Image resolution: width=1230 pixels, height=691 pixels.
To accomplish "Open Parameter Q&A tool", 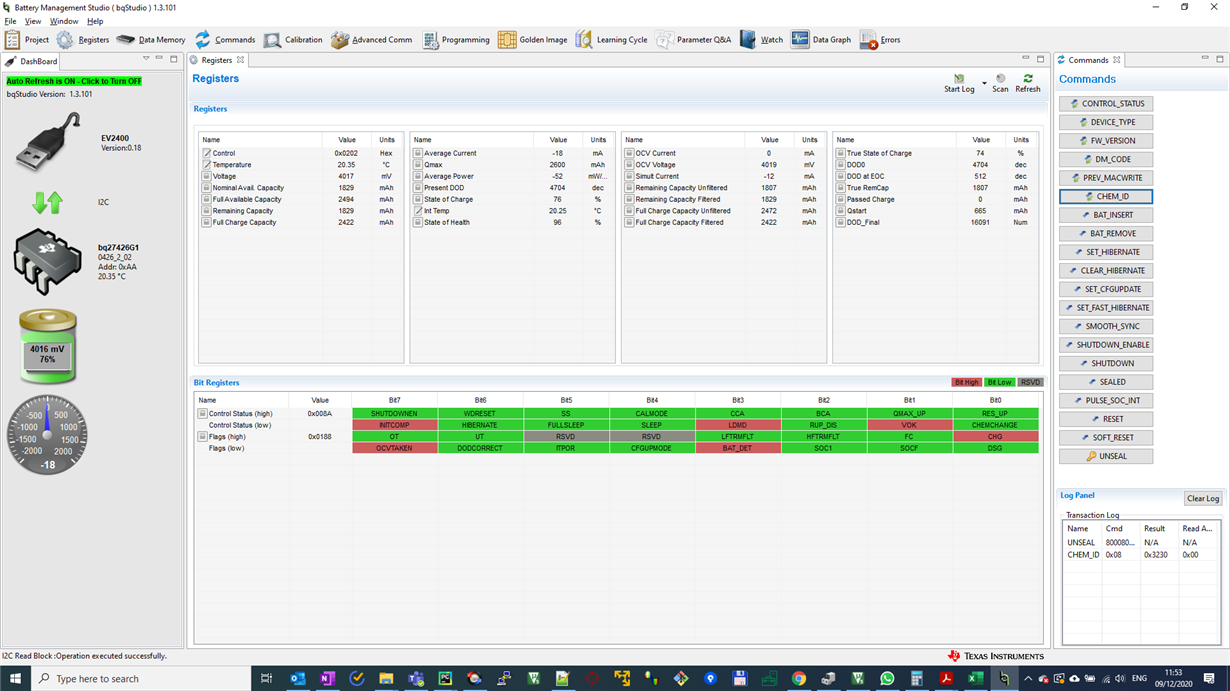I will pyautogui.click(x=694, y=40).
